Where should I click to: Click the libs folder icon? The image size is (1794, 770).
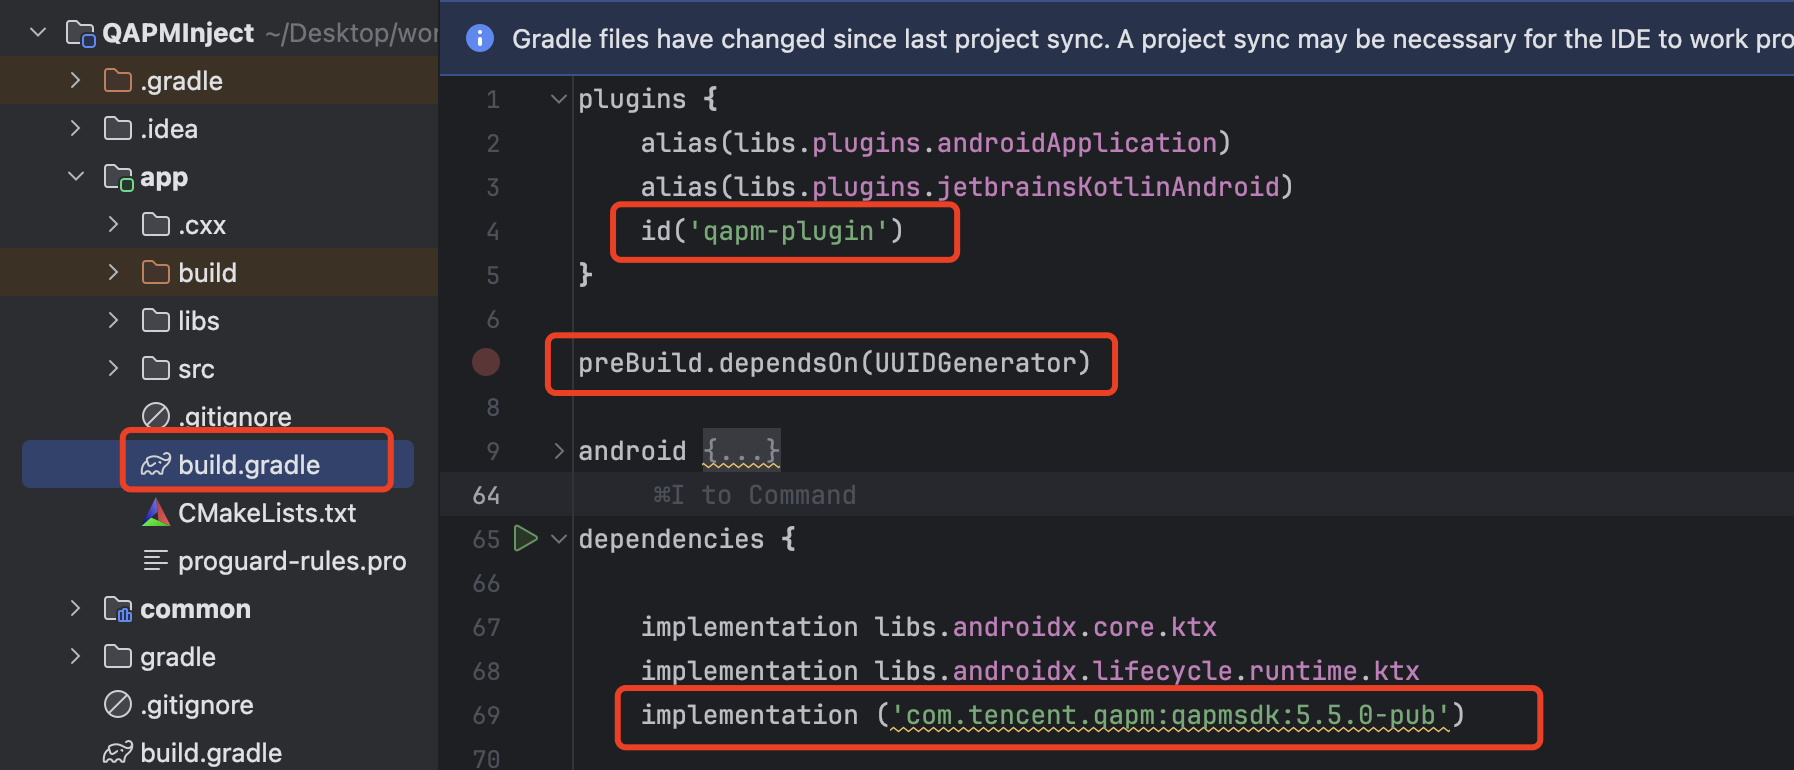click(x=156, y=320)
